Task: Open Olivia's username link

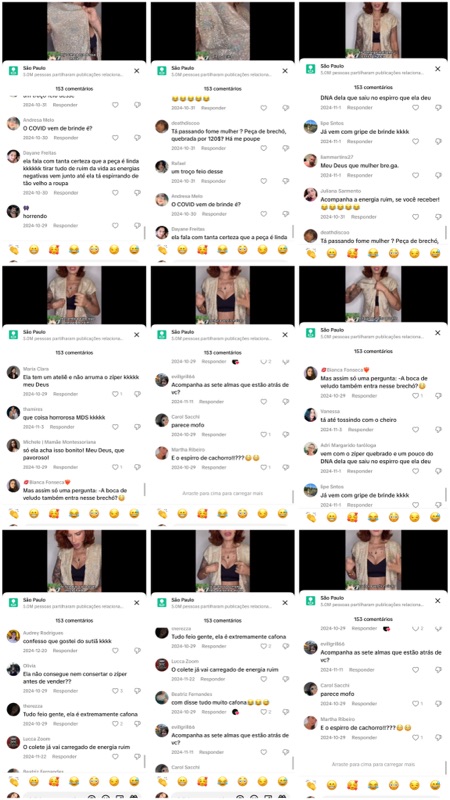Action: pyautogui.click(x=30, y=666)
